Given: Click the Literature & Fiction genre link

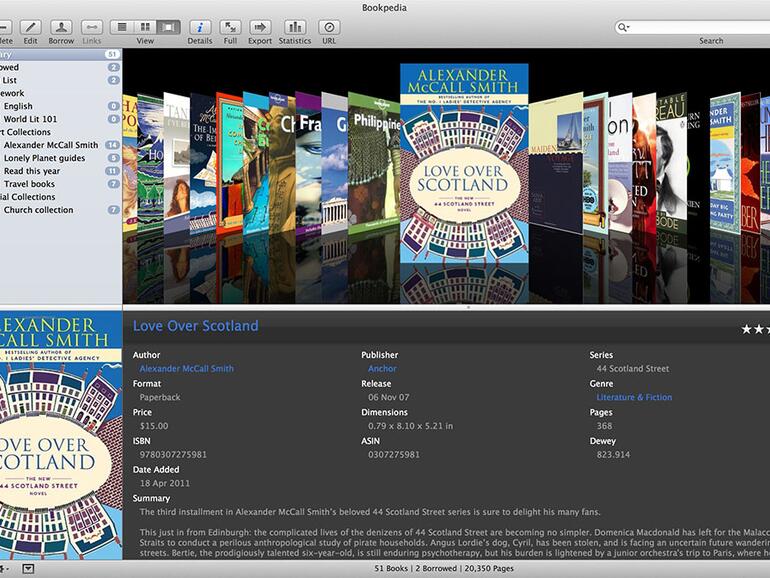Looking at the screenshot, I should [634, 397].
